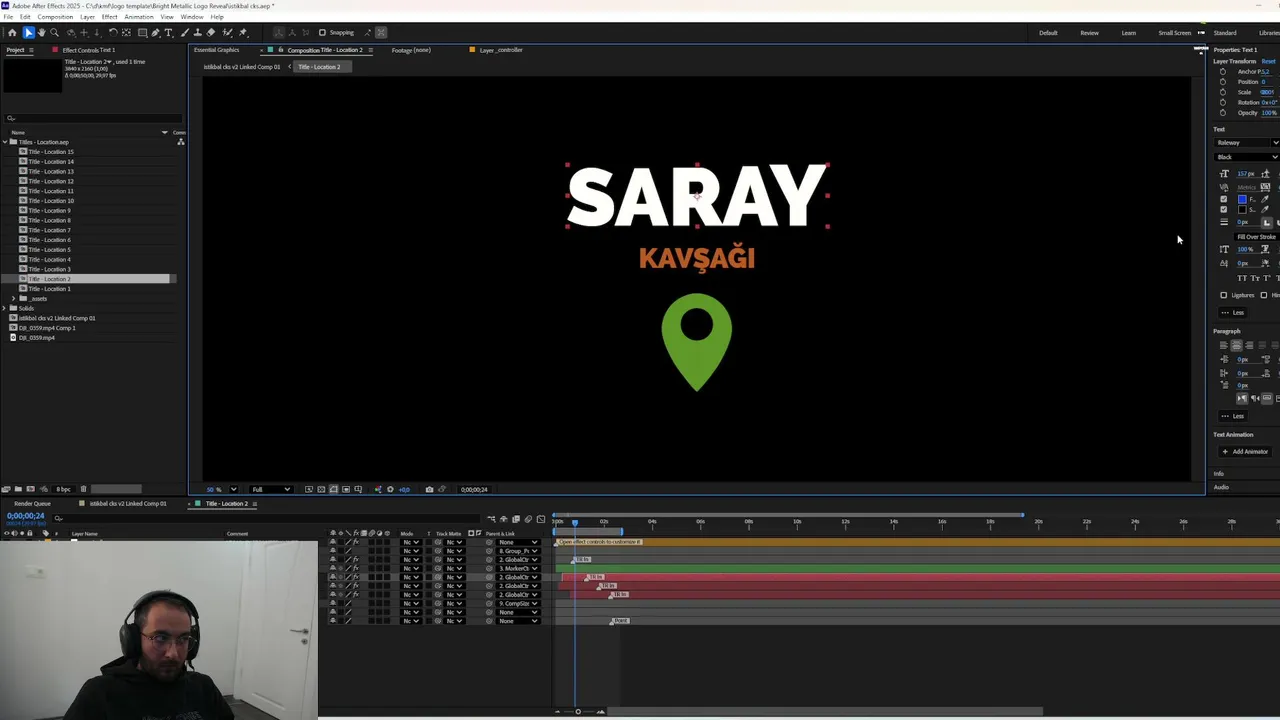Switch to the Render Queue tab

pos(32,503)
